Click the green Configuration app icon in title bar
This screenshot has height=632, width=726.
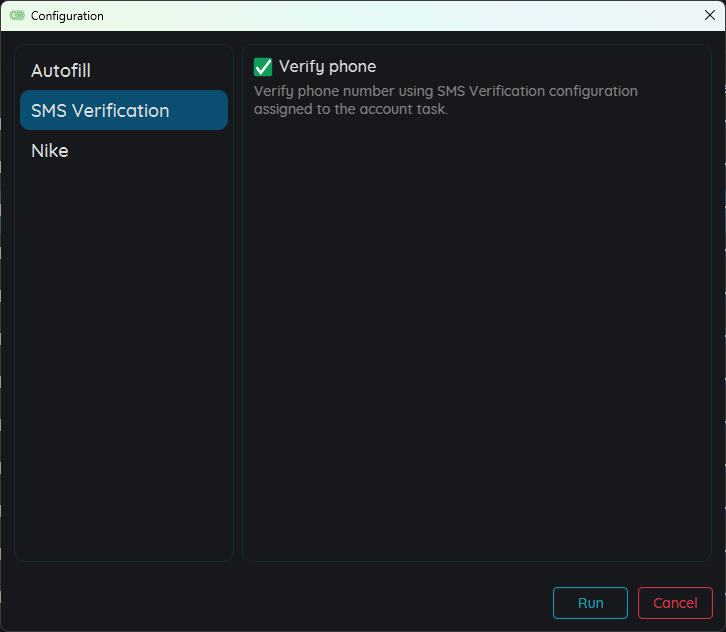pos(17,16)
